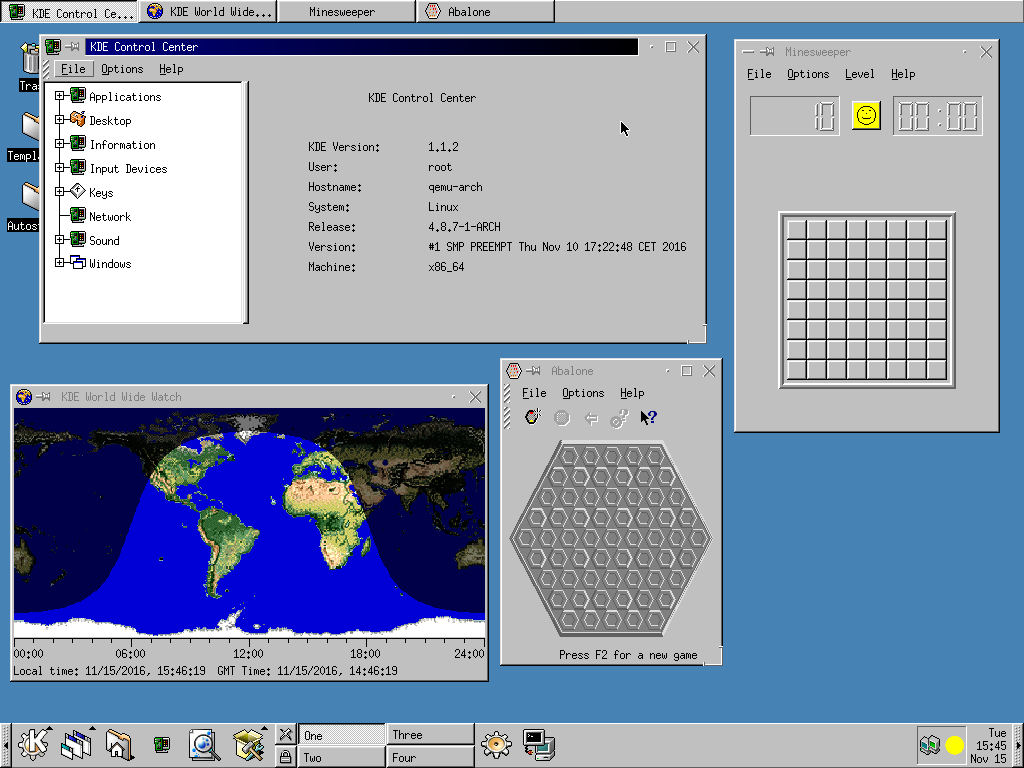Toggle sticky pin on KDE World Wide Watch
Image resolution: width=1024 pixels, height=768 pixels.
click(x=44, y=396)
